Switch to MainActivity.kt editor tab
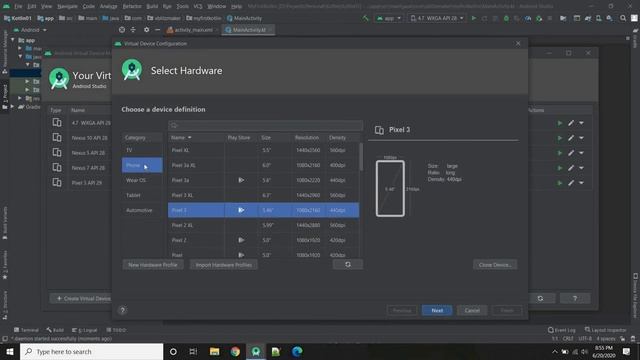This screenshot has height=360, width=640. 249,30
